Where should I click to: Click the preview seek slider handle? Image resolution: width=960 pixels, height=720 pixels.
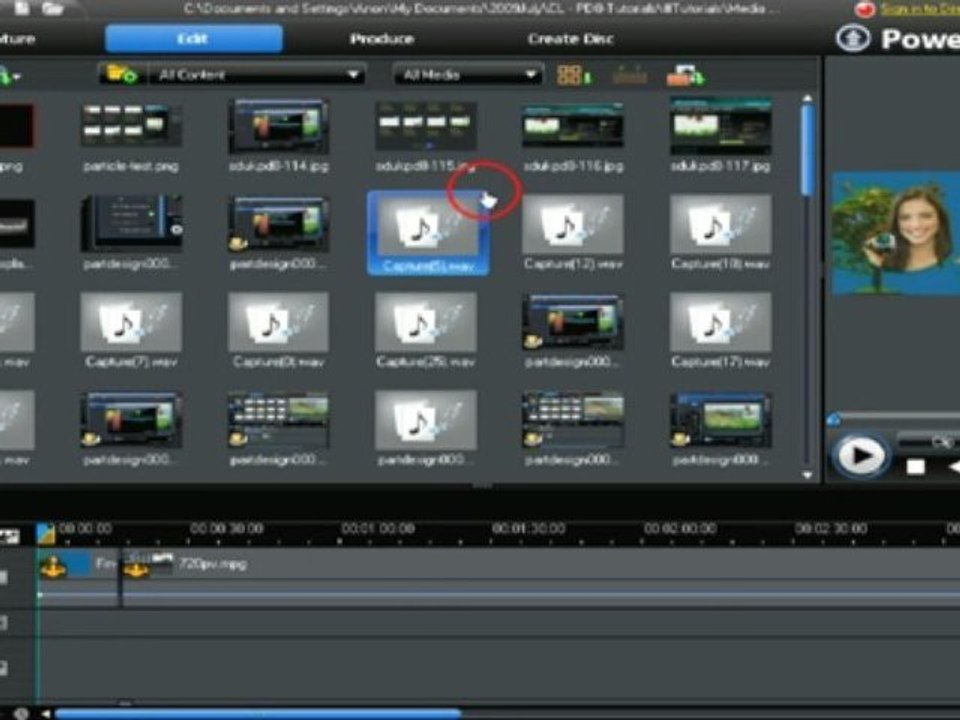click(x=833, y=419)
